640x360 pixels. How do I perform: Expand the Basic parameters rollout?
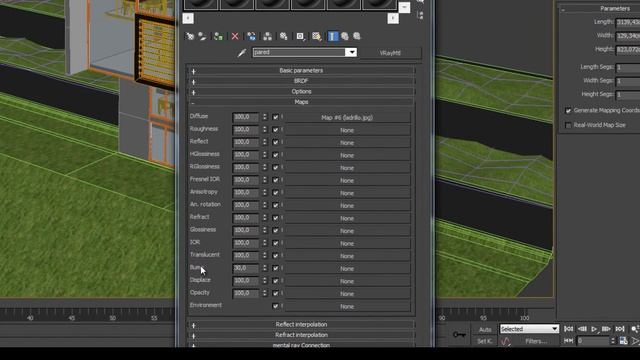pos(301,71)
